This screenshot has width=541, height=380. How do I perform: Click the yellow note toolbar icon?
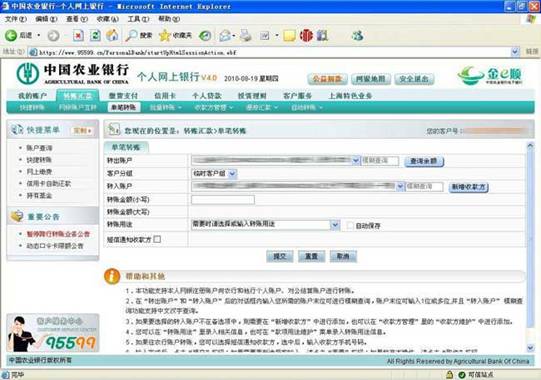coord(289,35)
